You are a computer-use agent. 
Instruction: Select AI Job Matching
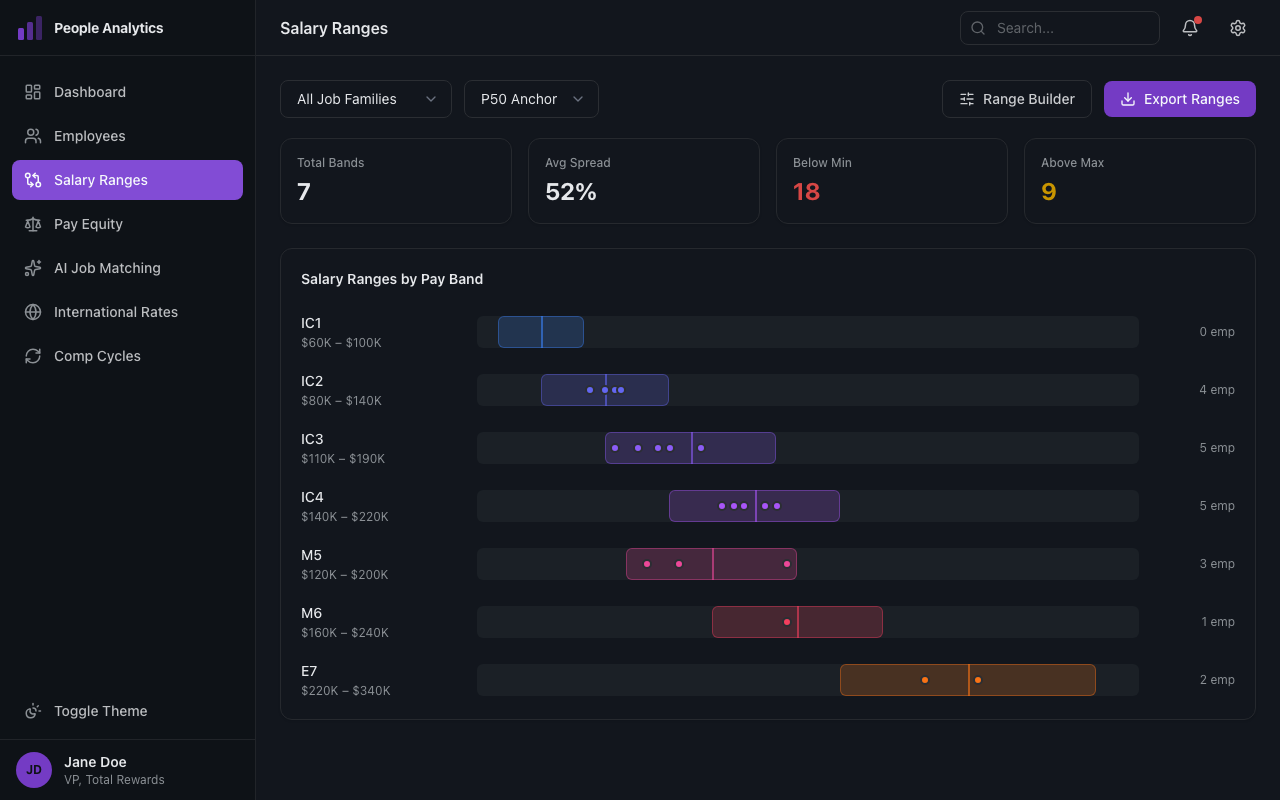(x=33, y=267)
